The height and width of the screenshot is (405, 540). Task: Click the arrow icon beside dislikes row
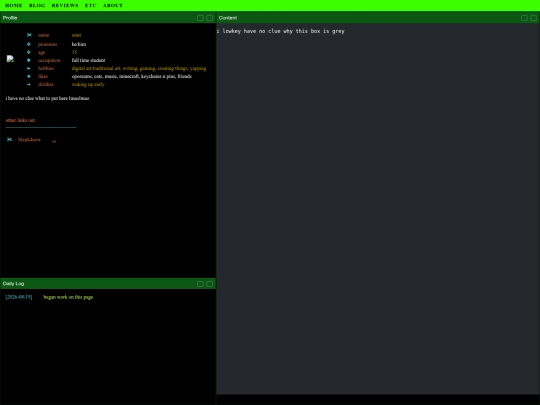click(29, 84)
